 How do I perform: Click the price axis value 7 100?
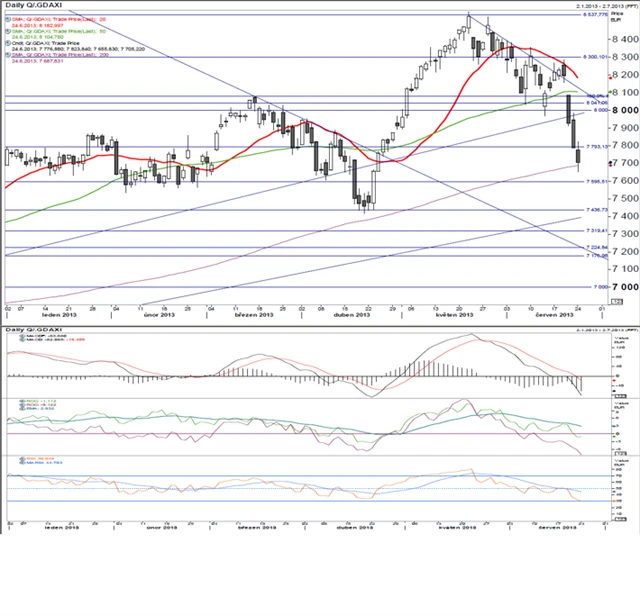pyautogui.click(x=625, y=269)
